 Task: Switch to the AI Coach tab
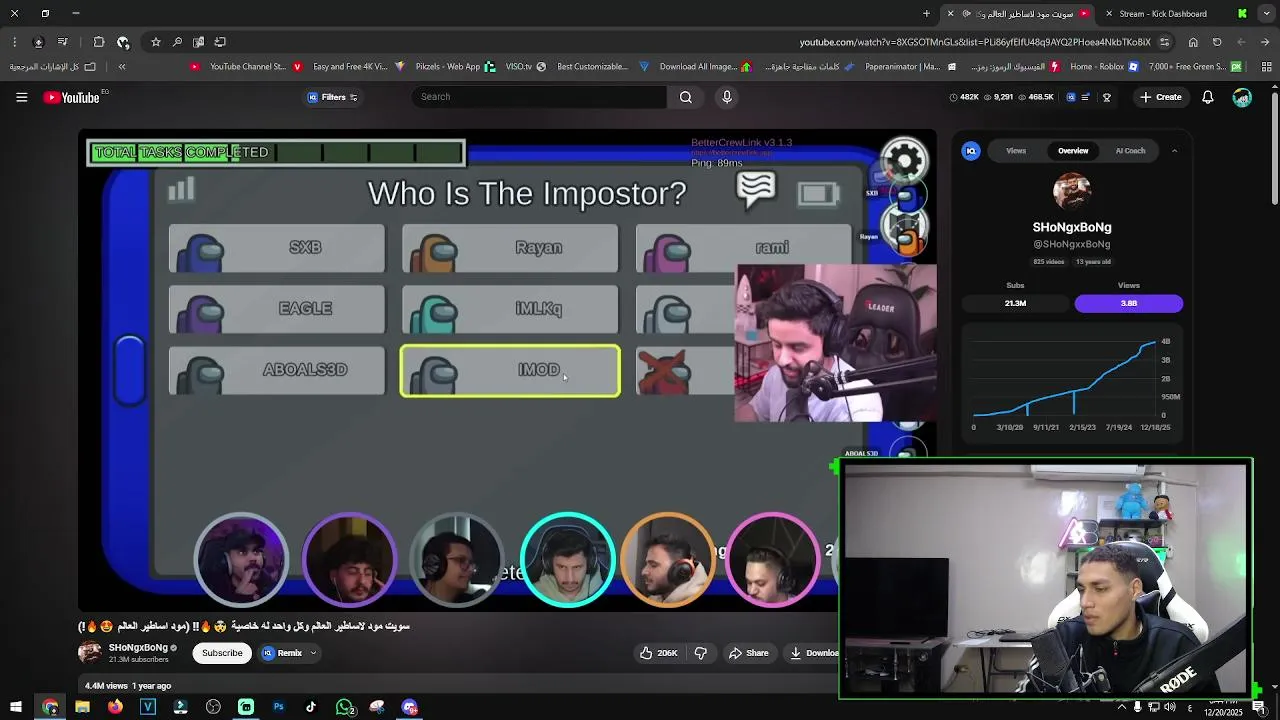(x=1130, y=151)
